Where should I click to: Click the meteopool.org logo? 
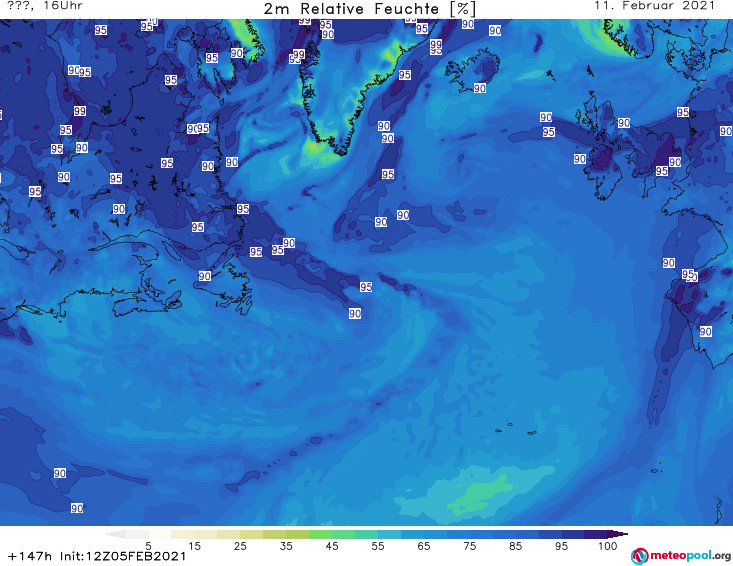[681, 556]
